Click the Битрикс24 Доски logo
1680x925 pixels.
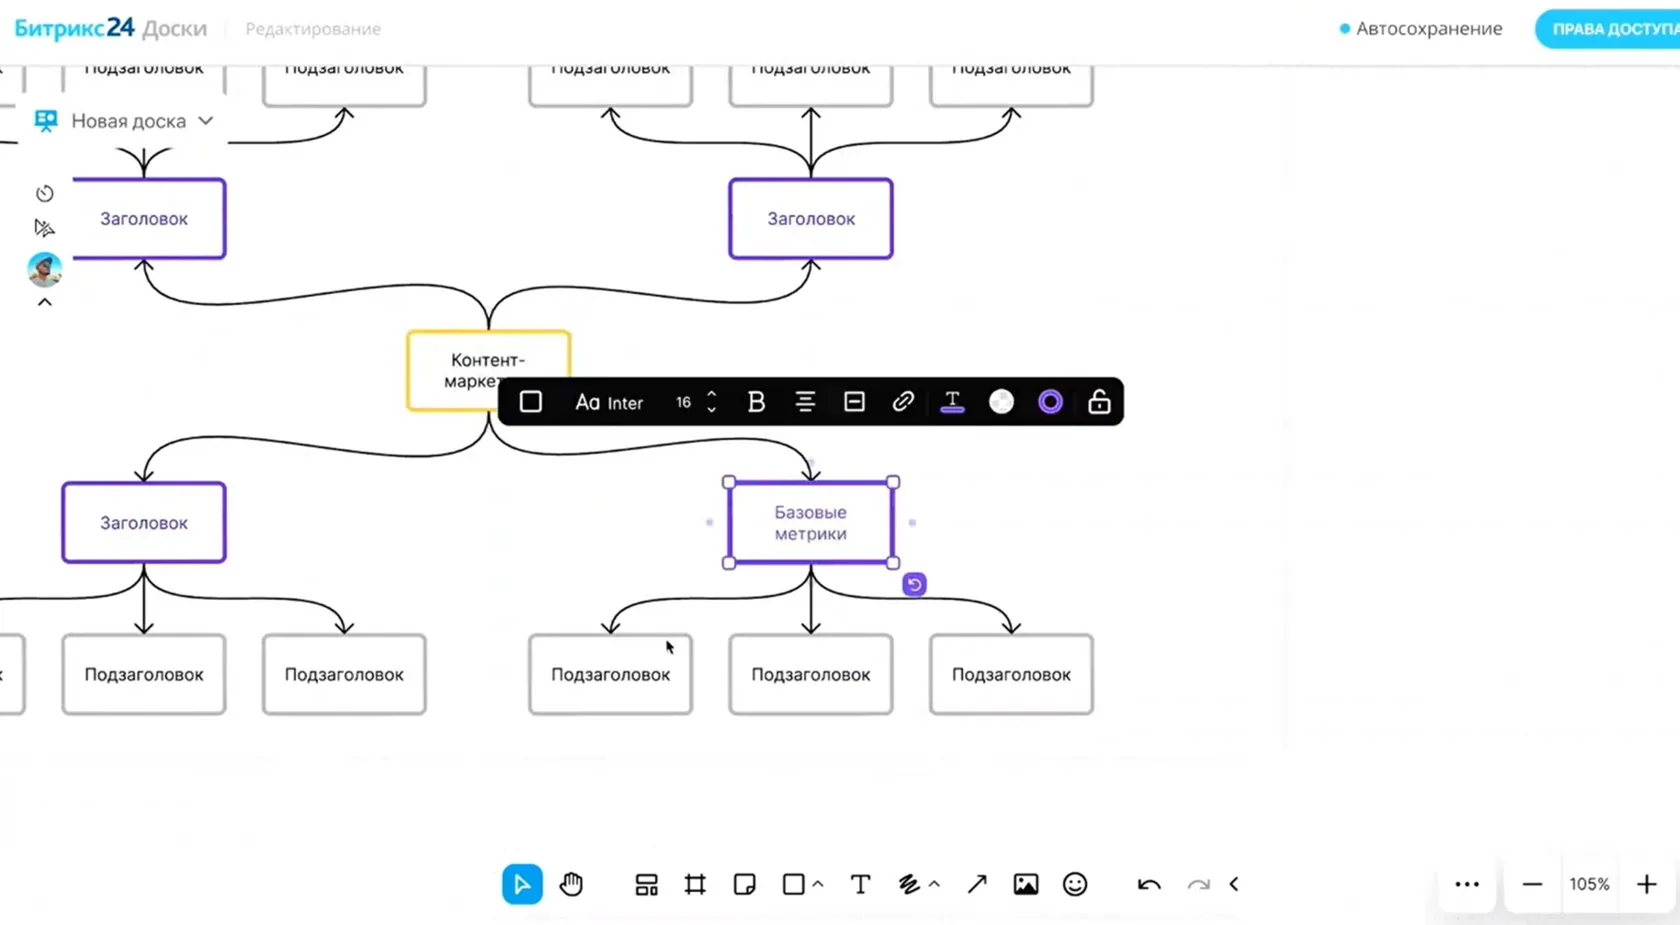pos(111,28)
